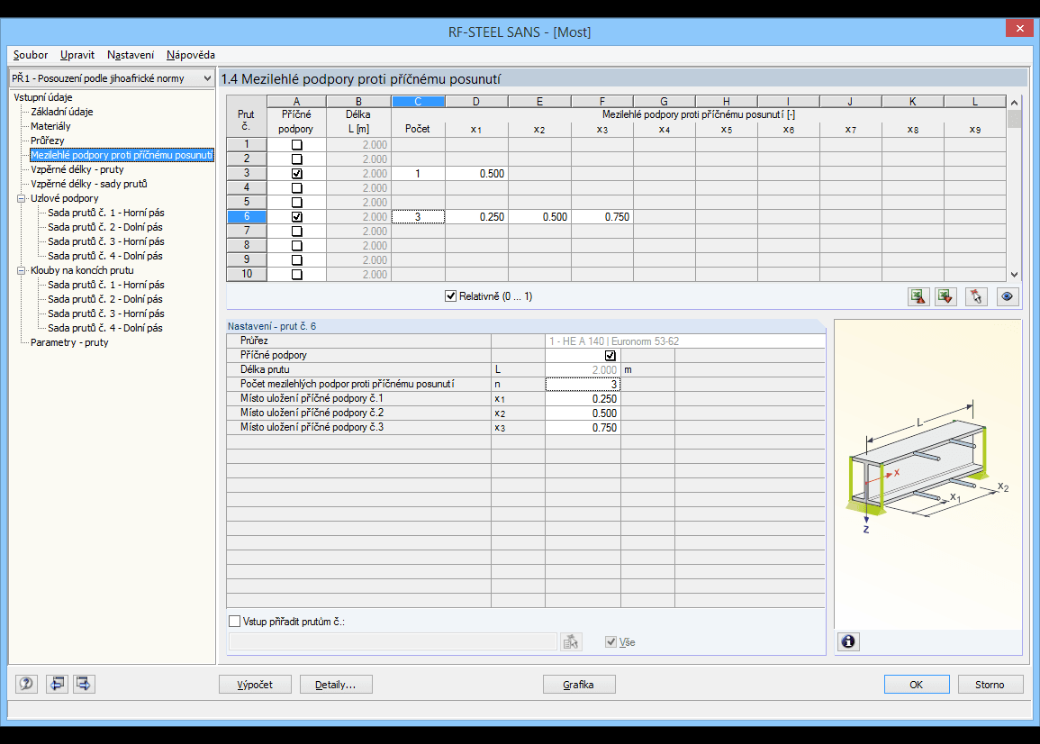Image resolution: width=1040 pixels, height=744 pixels.
Task: Click the help question mark icon
Action: tap(26, 684)
